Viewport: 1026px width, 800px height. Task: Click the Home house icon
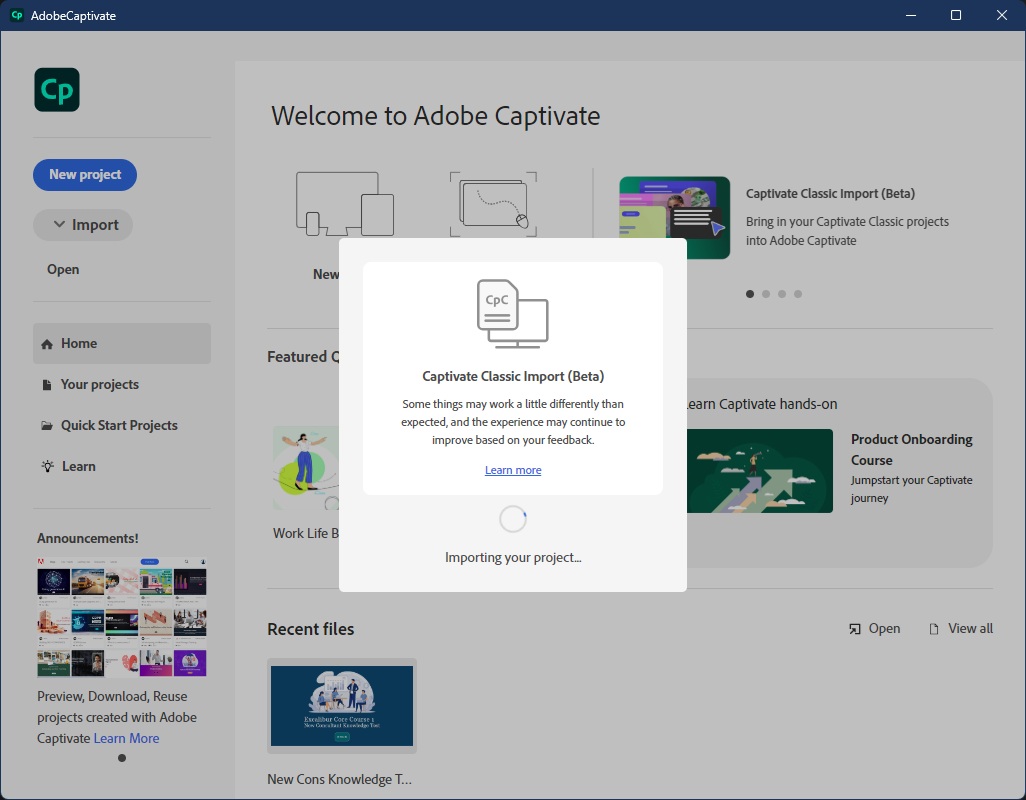click(47, 344)
